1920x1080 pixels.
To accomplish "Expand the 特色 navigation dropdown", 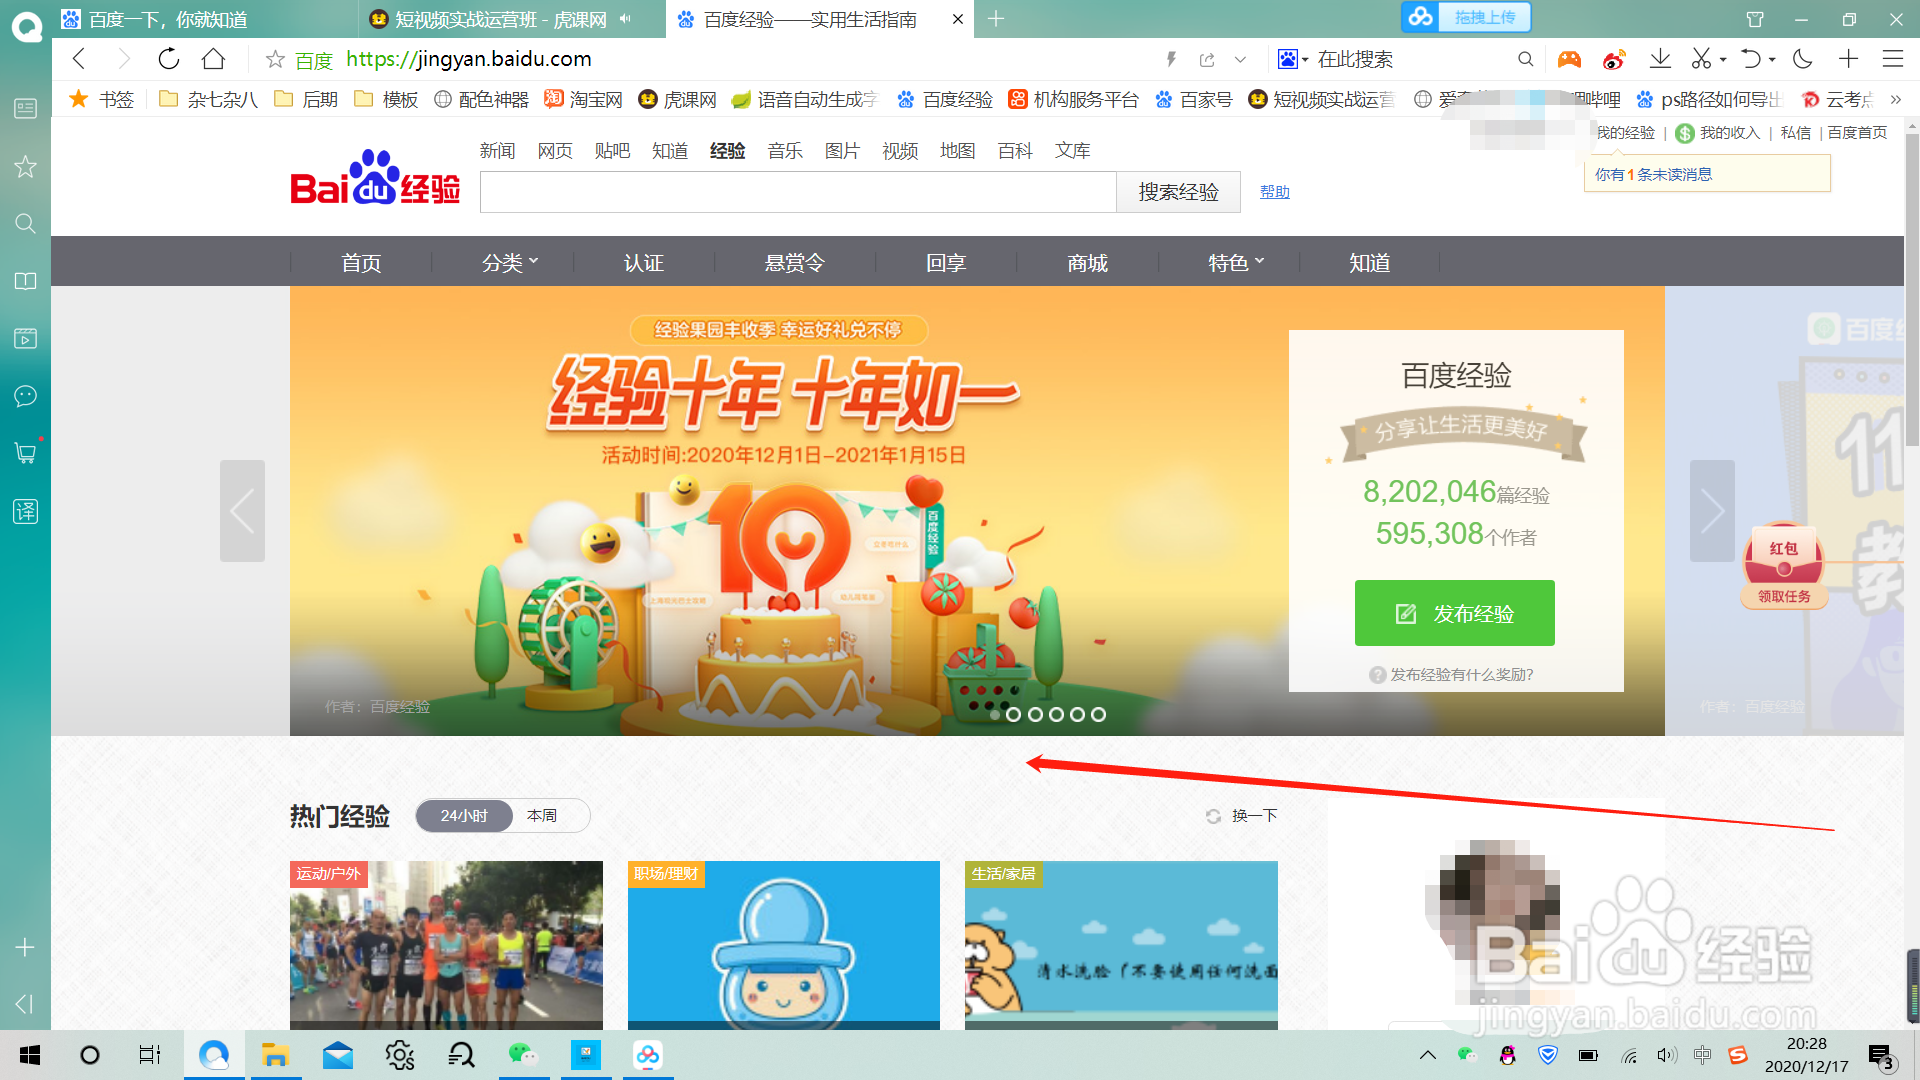I will click(1236, 263).
